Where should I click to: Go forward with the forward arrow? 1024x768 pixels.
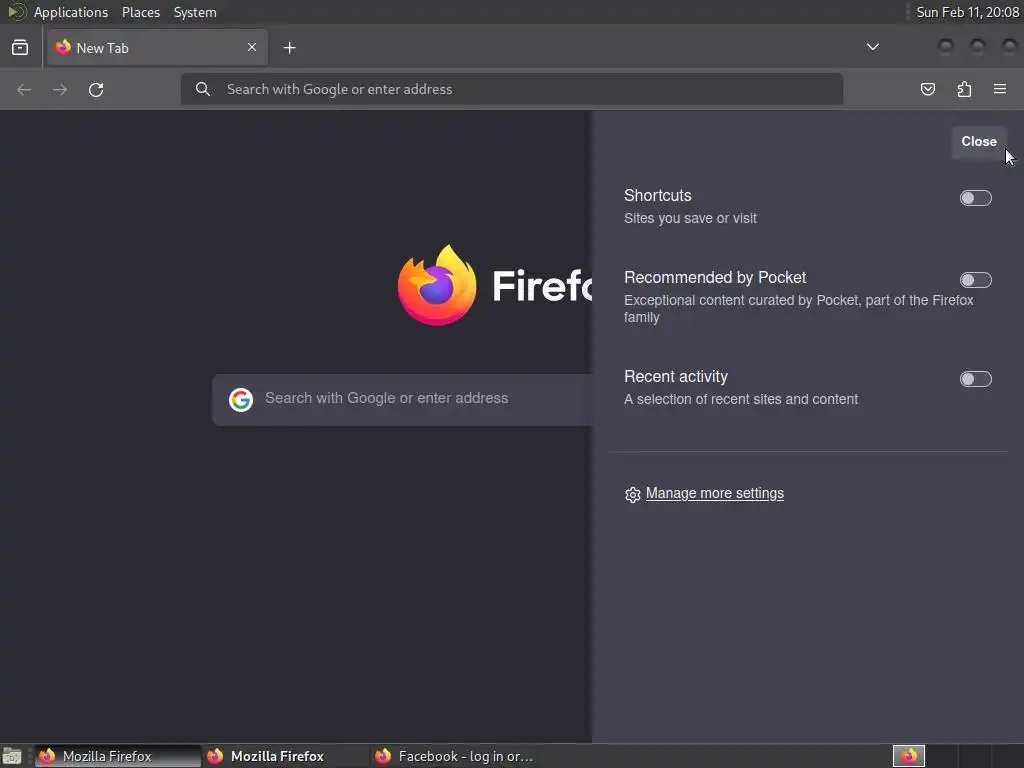pyautogui.click(x=60, y=89)
